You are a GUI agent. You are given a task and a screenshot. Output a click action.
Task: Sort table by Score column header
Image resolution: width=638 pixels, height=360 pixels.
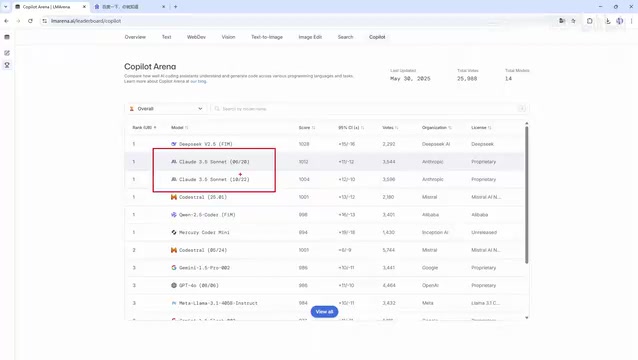tap(307, 128)
